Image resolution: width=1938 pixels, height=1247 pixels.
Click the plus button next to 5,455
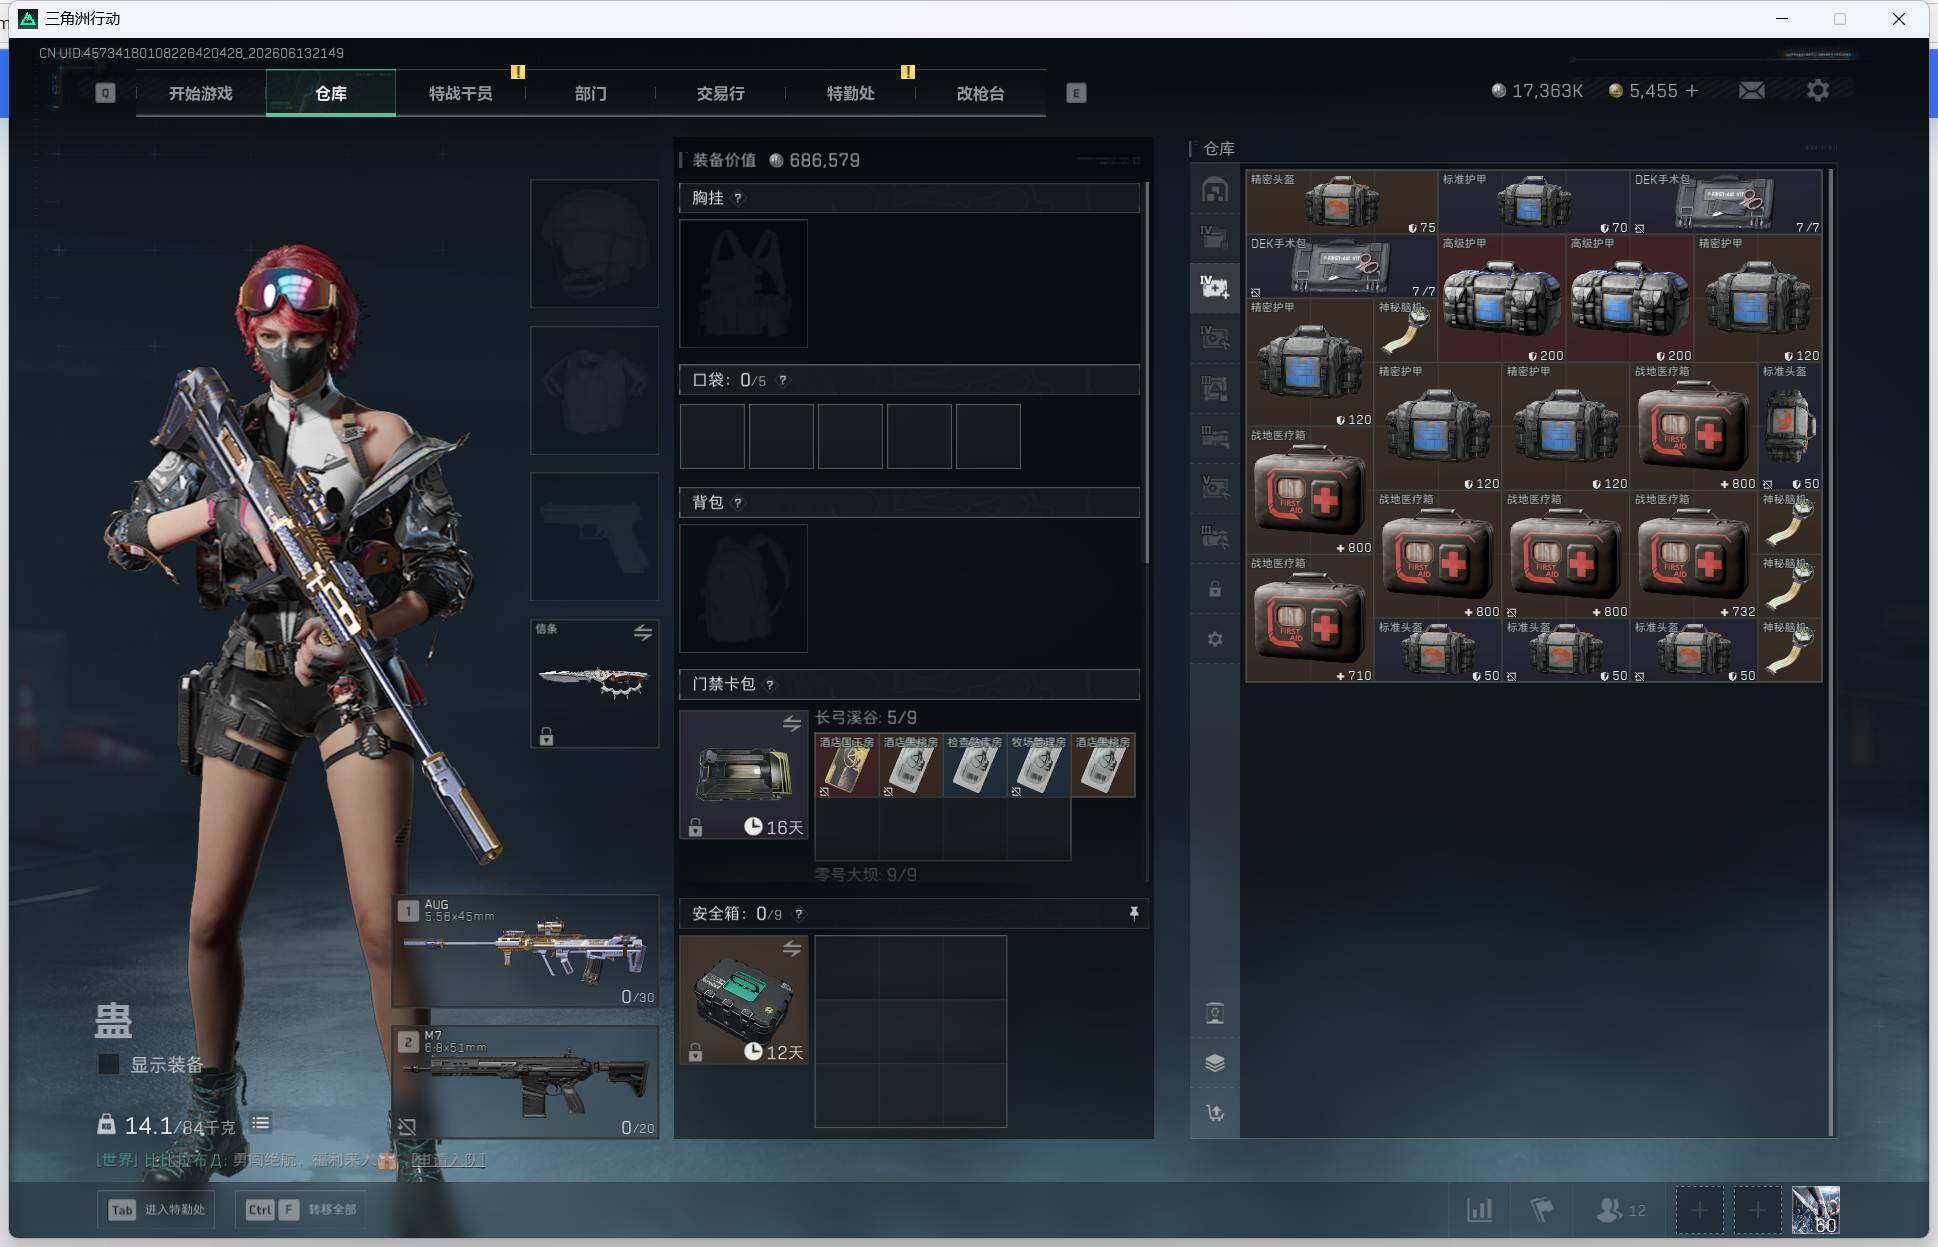point(1692,91)
